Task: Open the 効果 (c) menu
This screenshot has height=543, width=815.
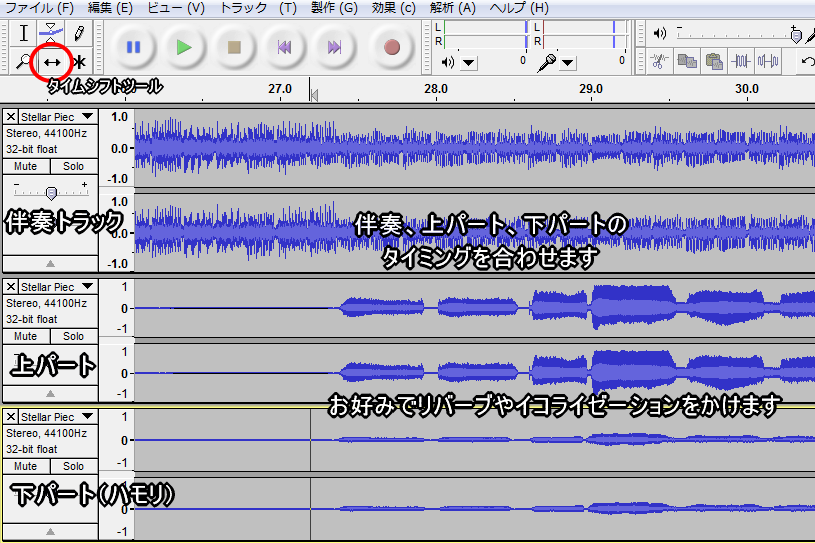Action: coord(393,8)
